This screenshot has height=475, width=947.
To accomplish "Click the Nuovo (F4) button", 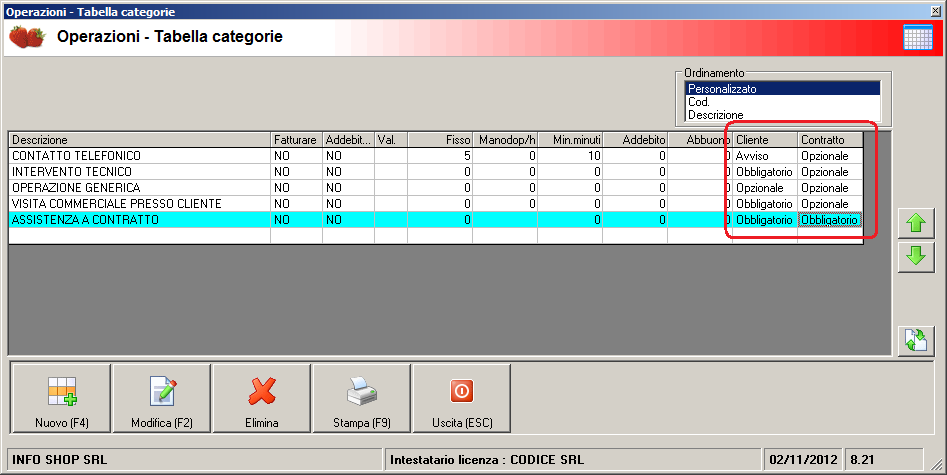I will [x=61, y=398].
